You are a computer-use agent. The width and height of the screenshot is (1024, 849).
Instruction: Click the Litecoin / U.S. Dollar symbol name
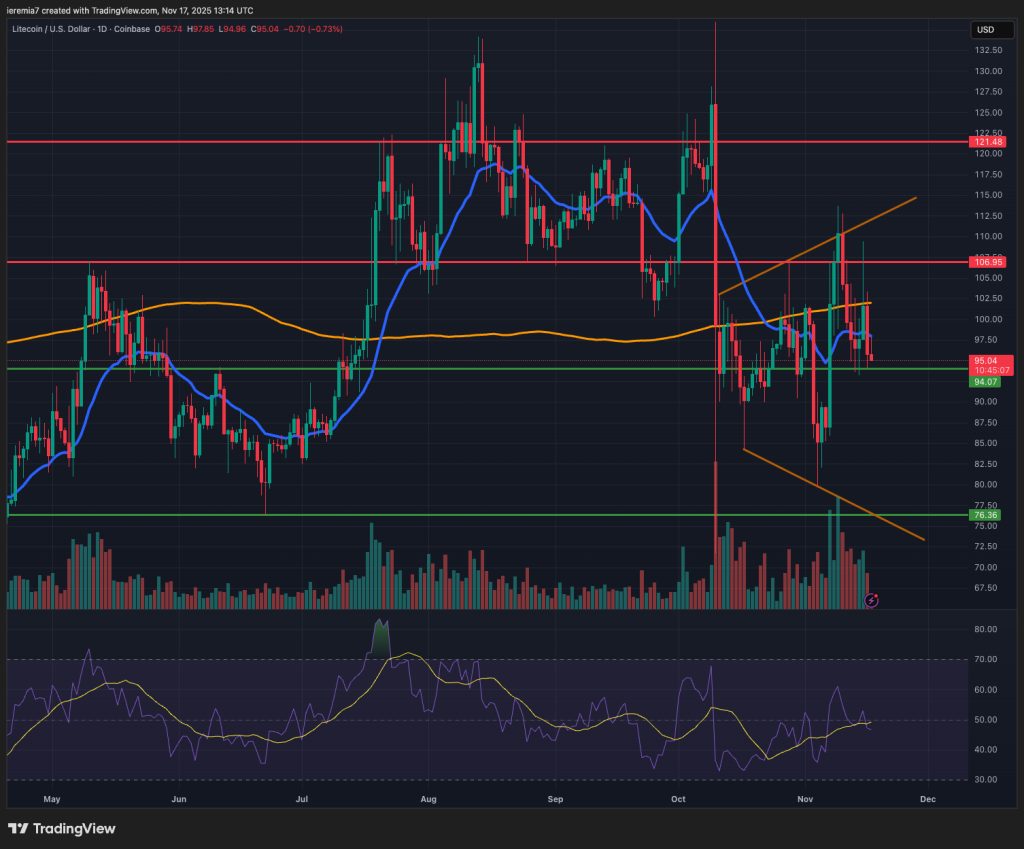click(x=52, y=30)
